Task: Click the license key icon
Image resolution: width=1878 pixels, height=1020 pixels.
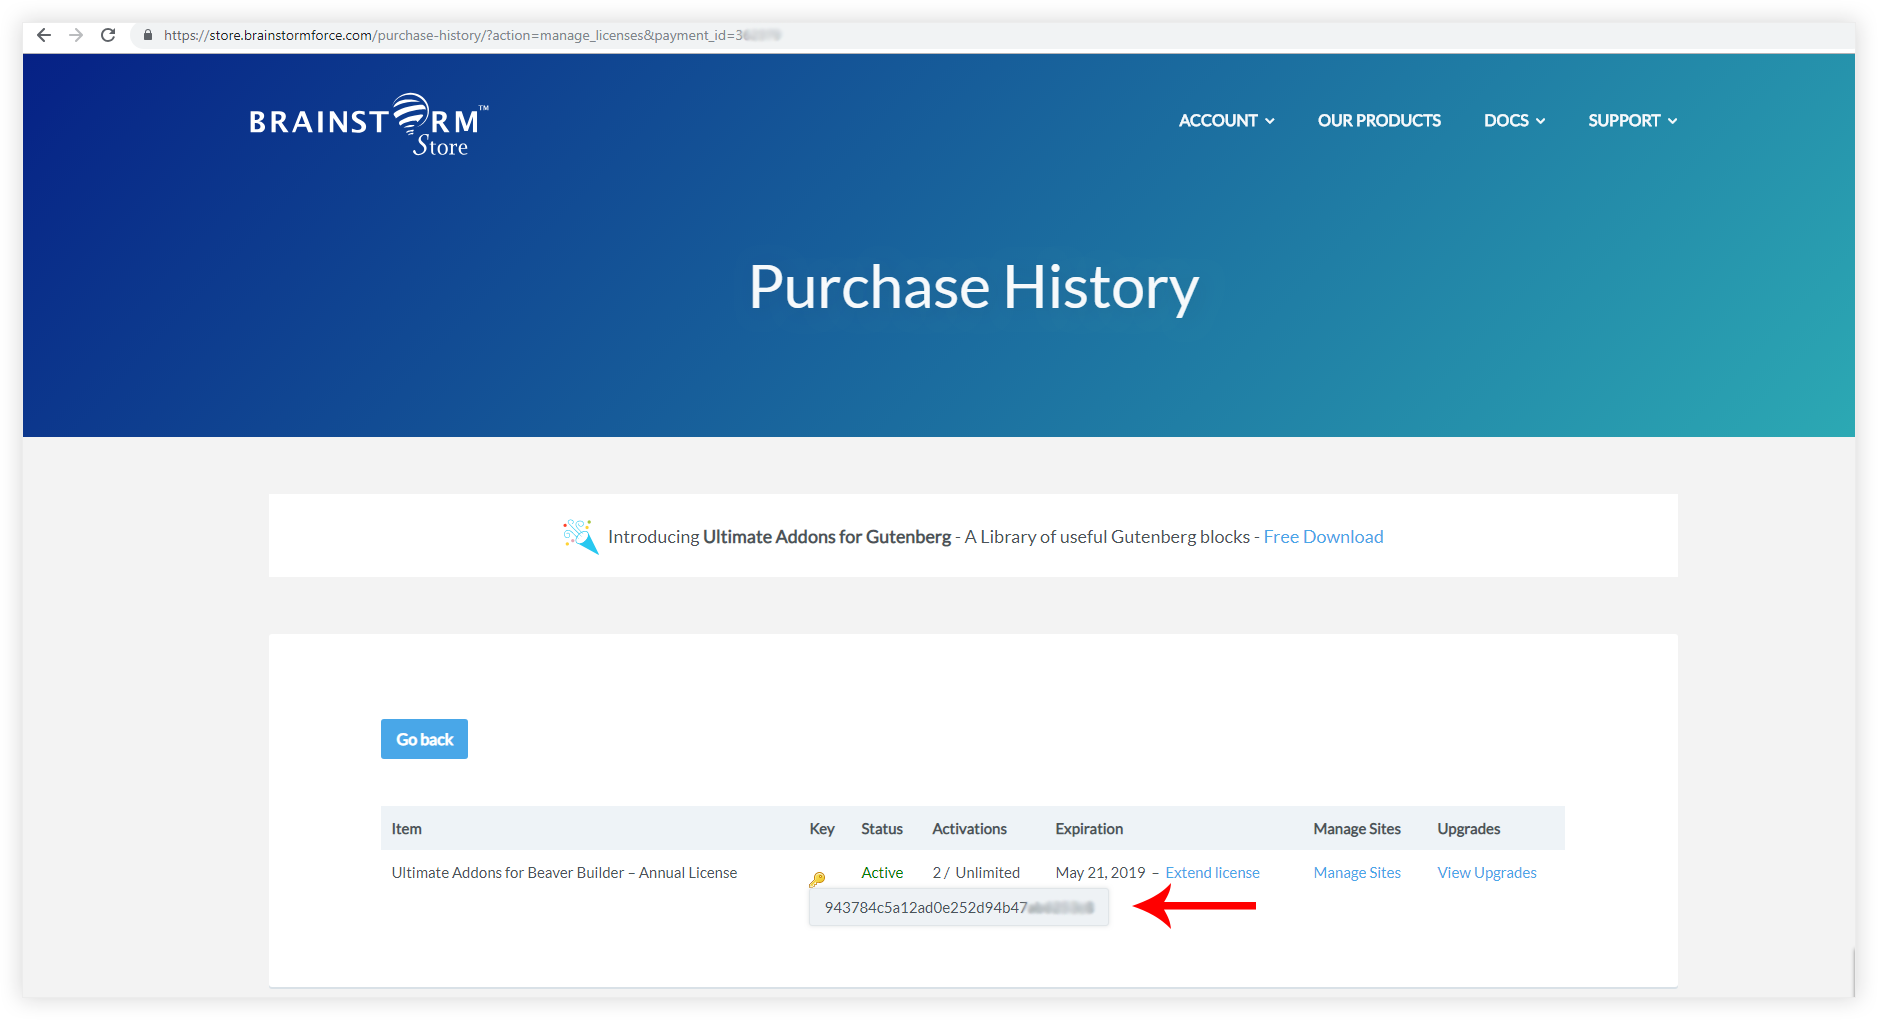Action: tap(817, 880)
